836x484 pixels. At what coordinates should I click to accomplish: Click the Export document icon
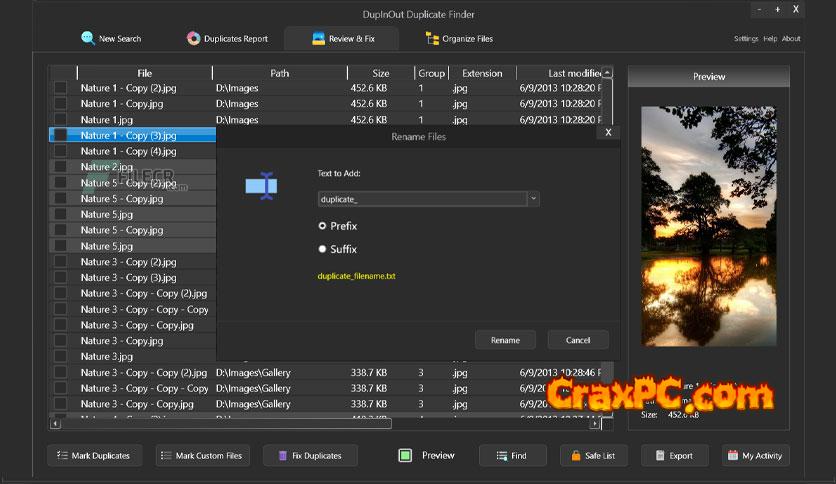(x=660, y=455)
